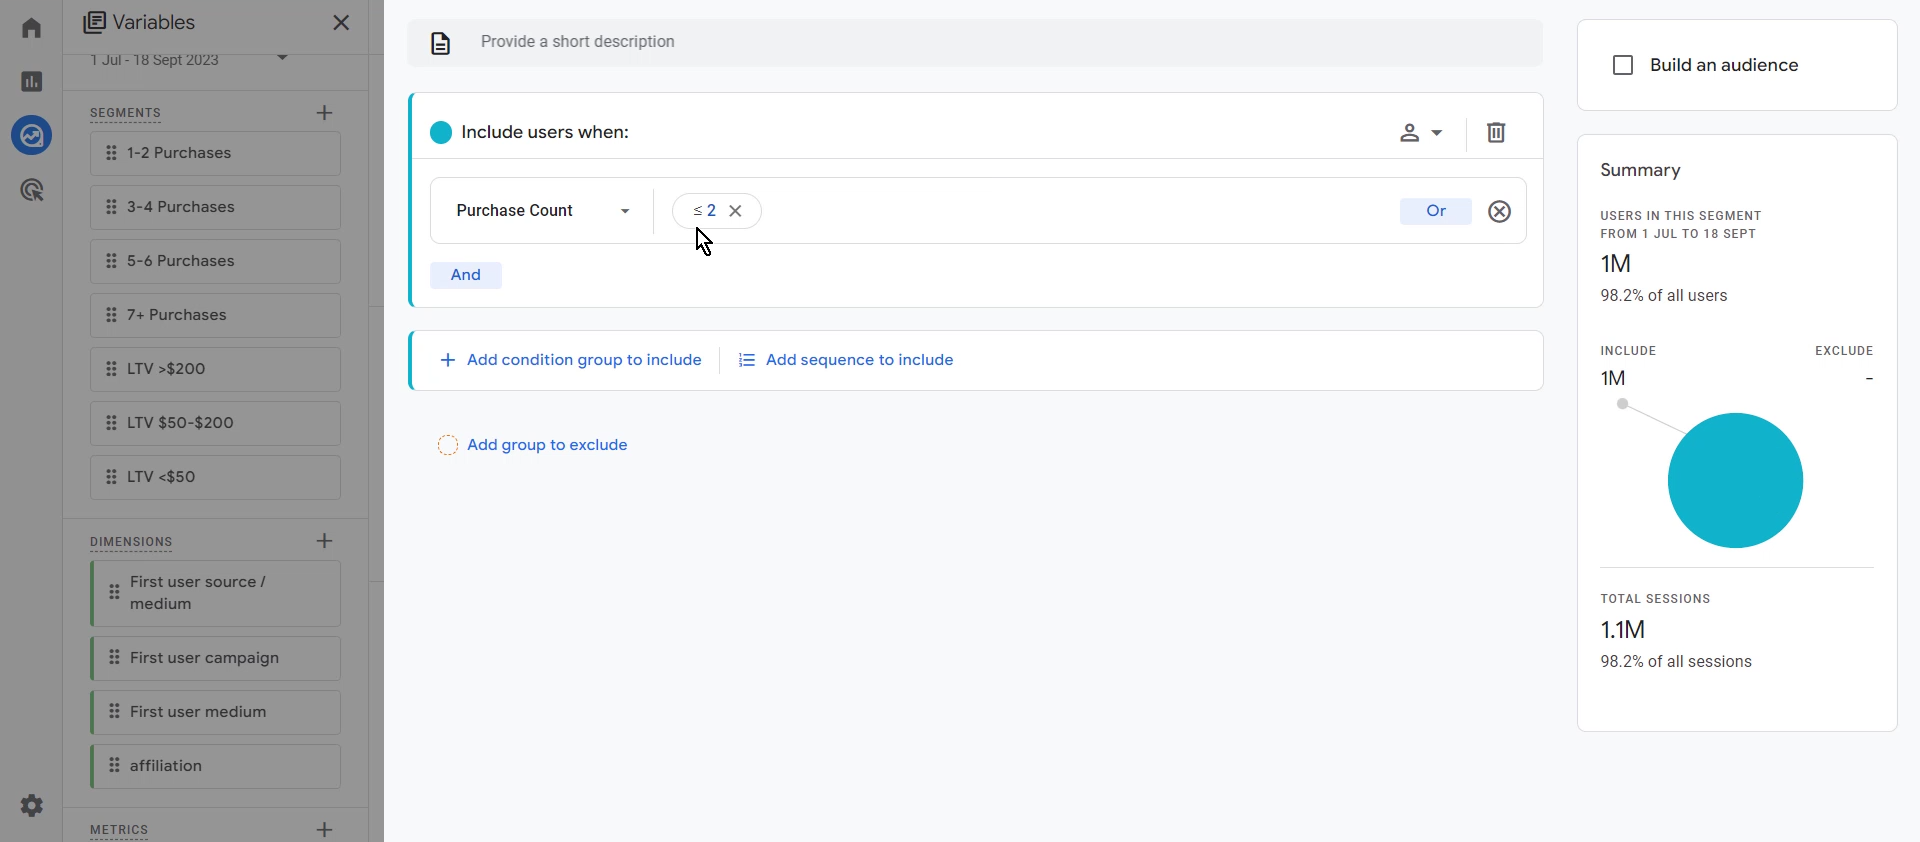The width and height of the screenshot is (1920, 842).
Task: Click the SEGMENTS section heading
Action: coord(125,113)
